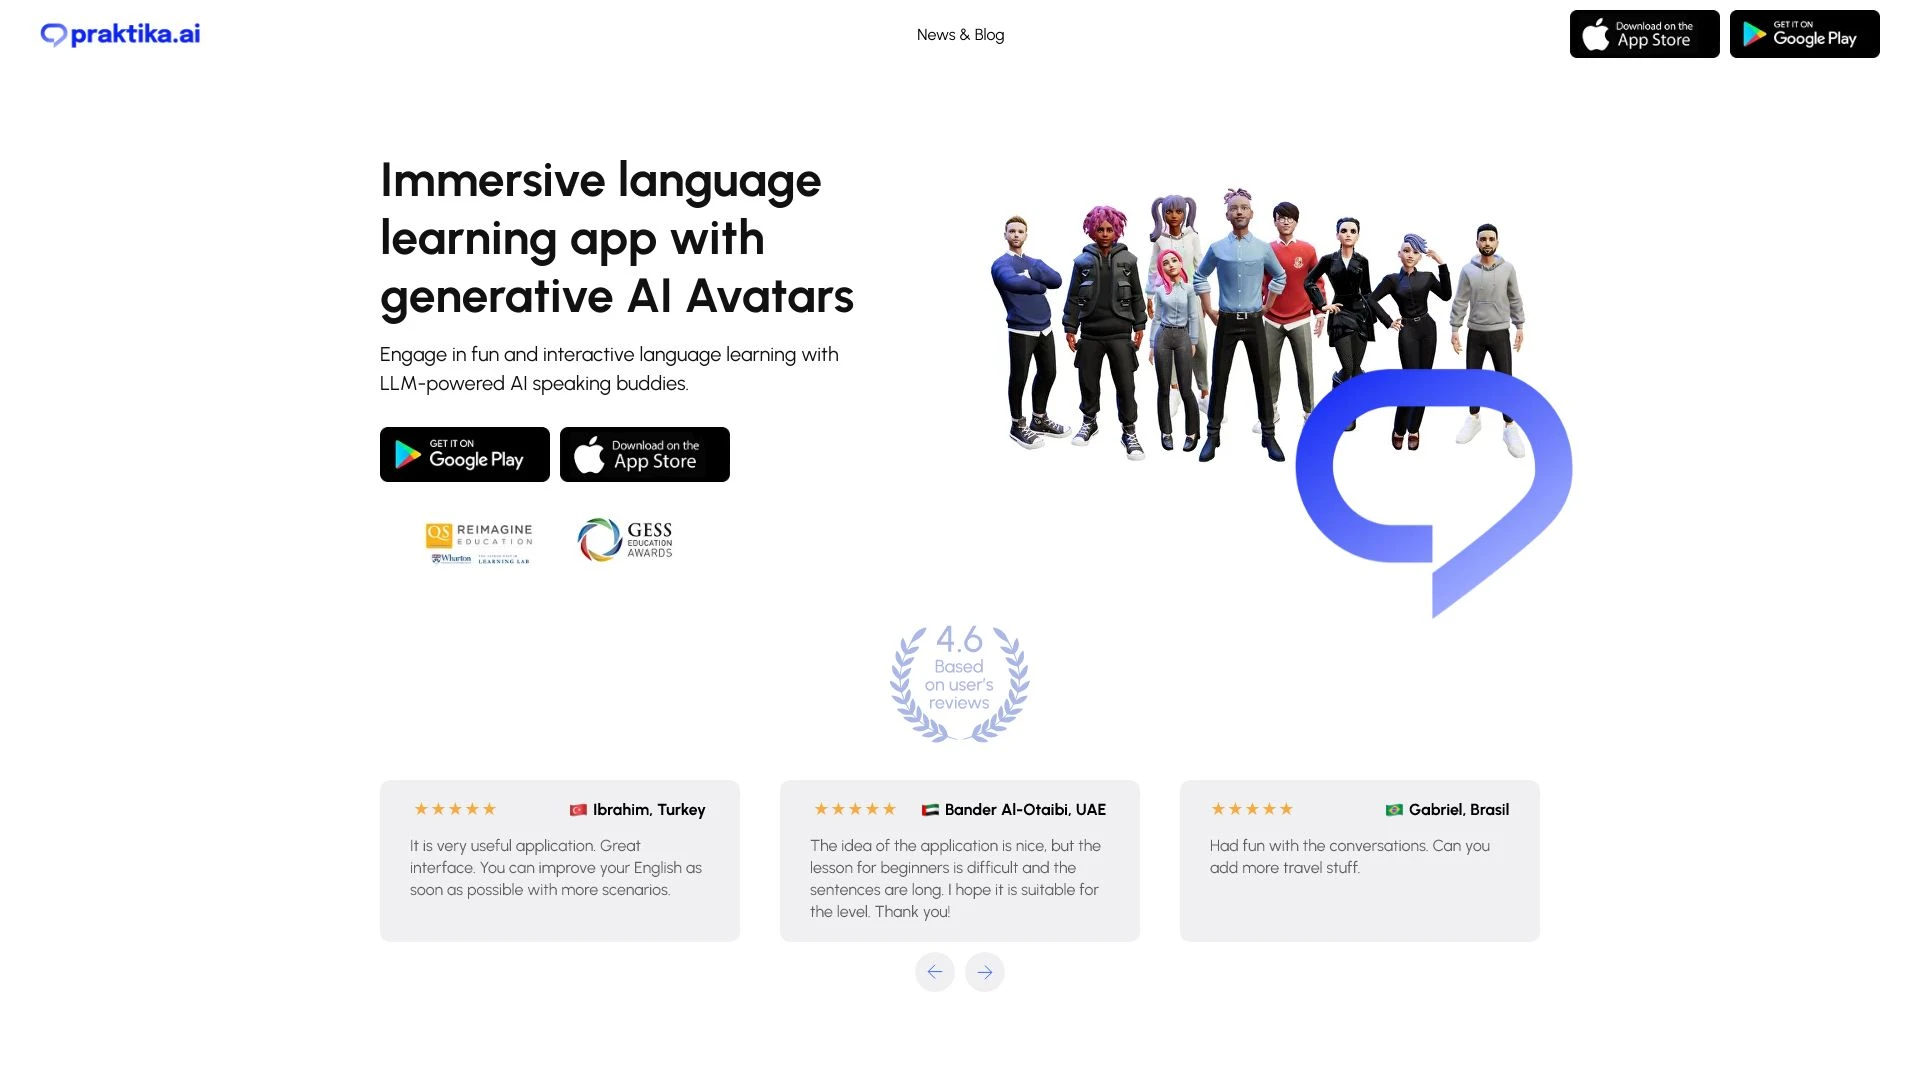Viewport: 1920px width, 1080px height.
Task: Click the Turkish flag emoji in Ibrahim's review
Action: point(578,808)
